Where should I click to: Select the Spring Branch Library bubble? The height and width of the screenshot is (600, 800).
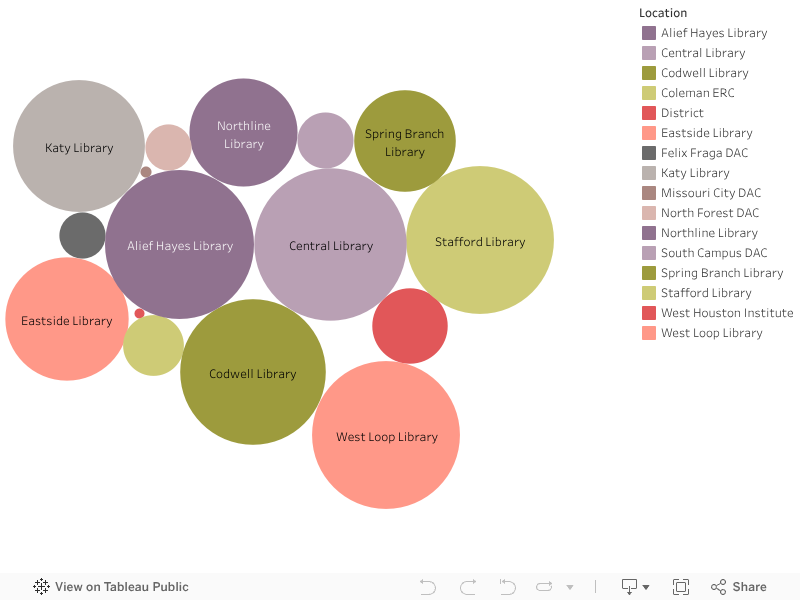[405, 141]
